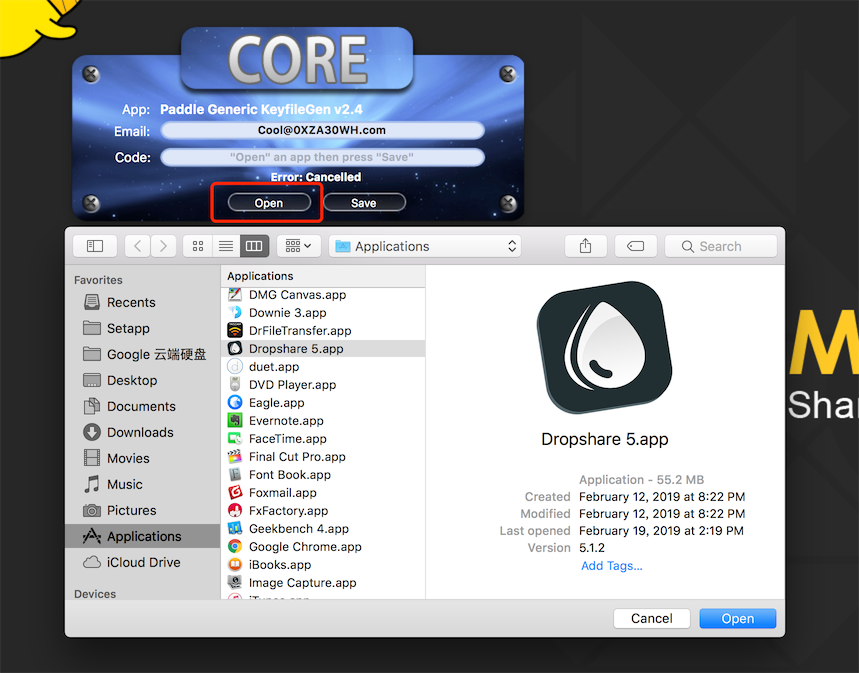This screenshot has width=859, height=673.
Task: Click the Add Tags… link
Action: (611, 566)
